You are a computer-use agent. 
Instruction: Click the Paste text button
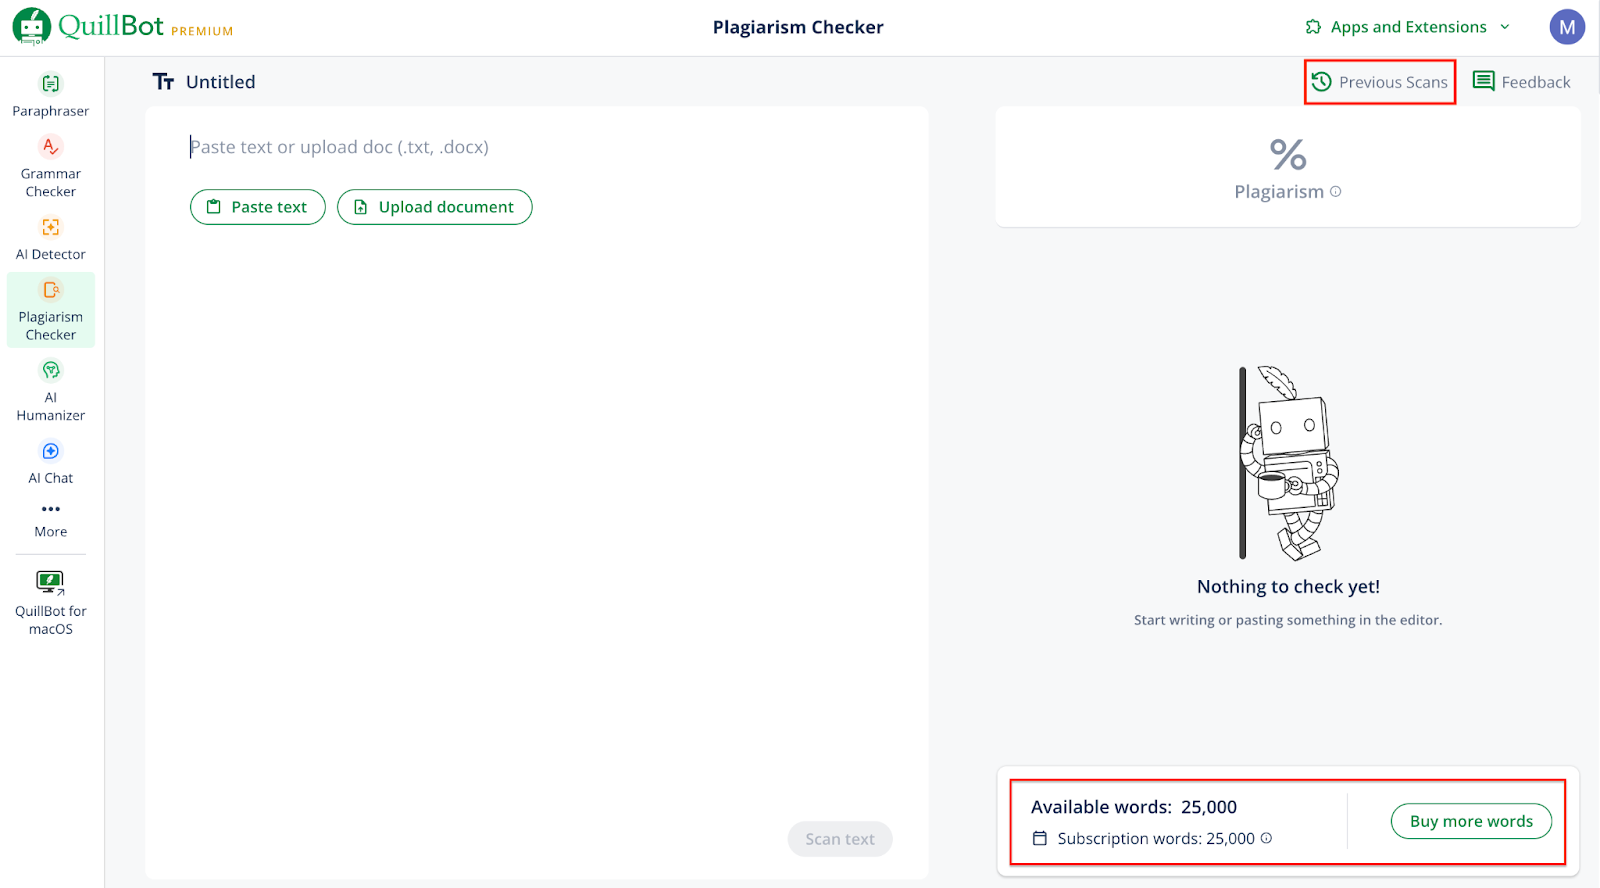(258, 207)
